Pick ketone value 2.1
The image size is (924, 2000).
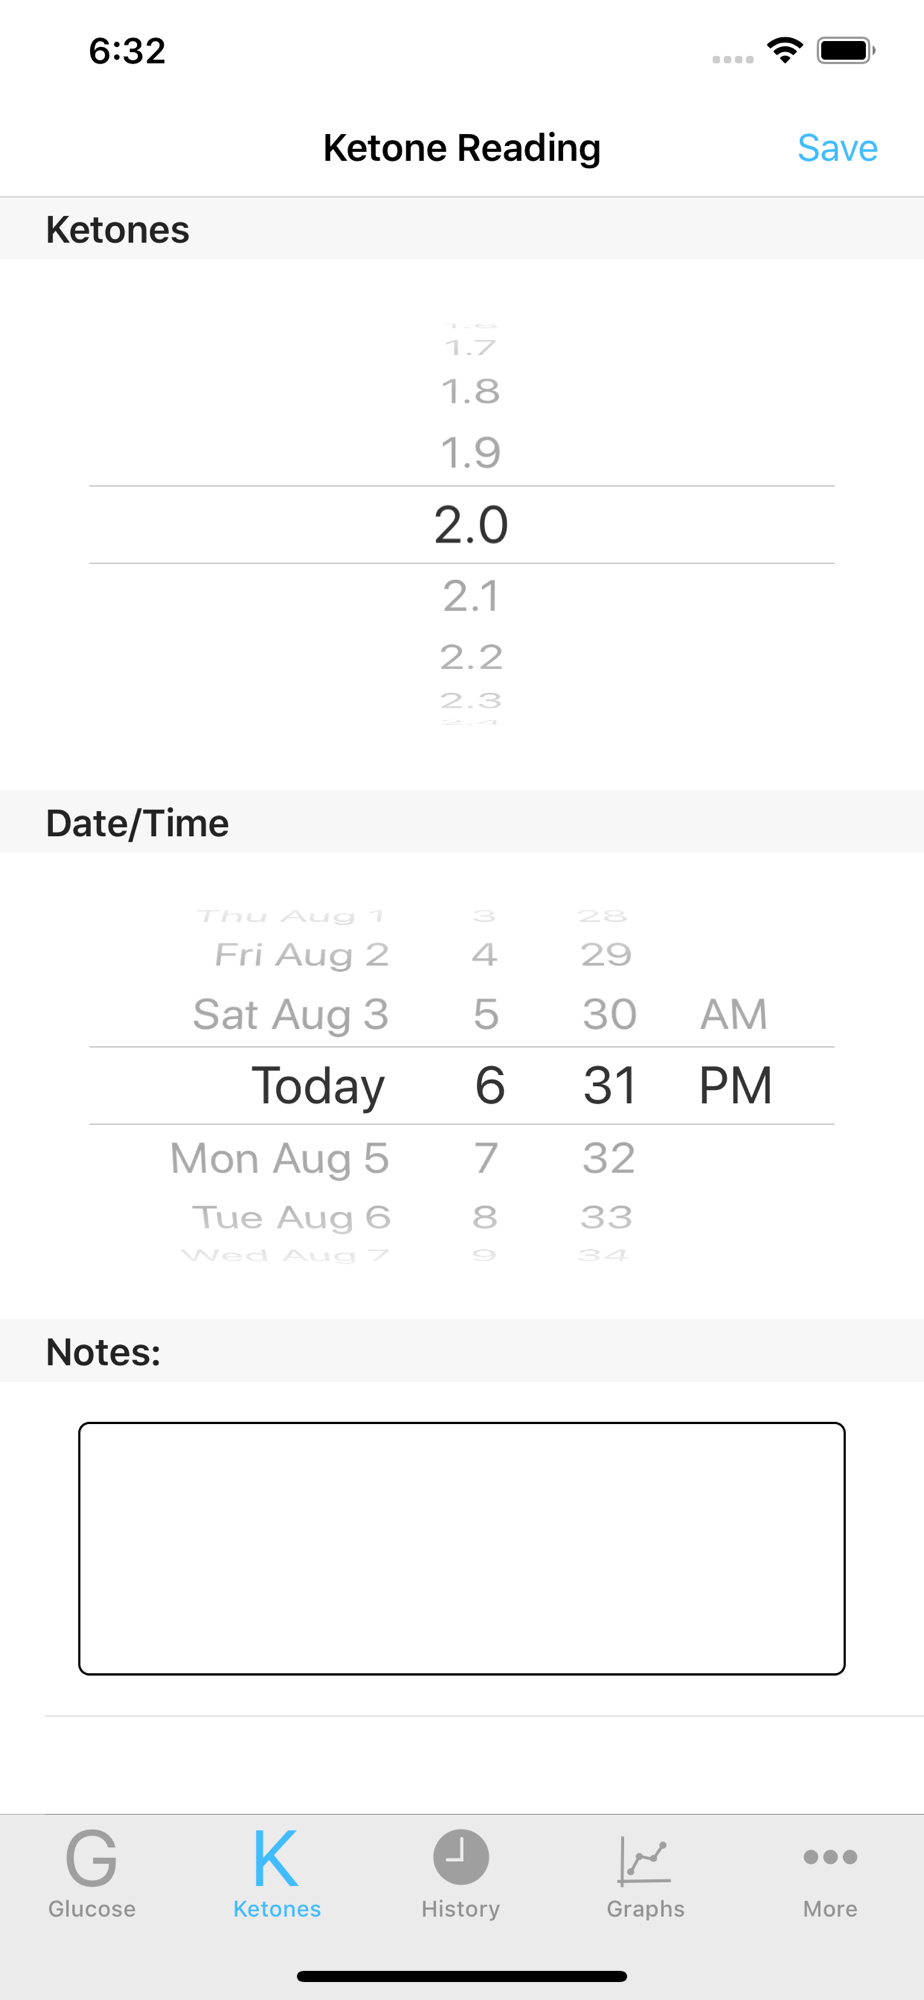click(471, 597)
